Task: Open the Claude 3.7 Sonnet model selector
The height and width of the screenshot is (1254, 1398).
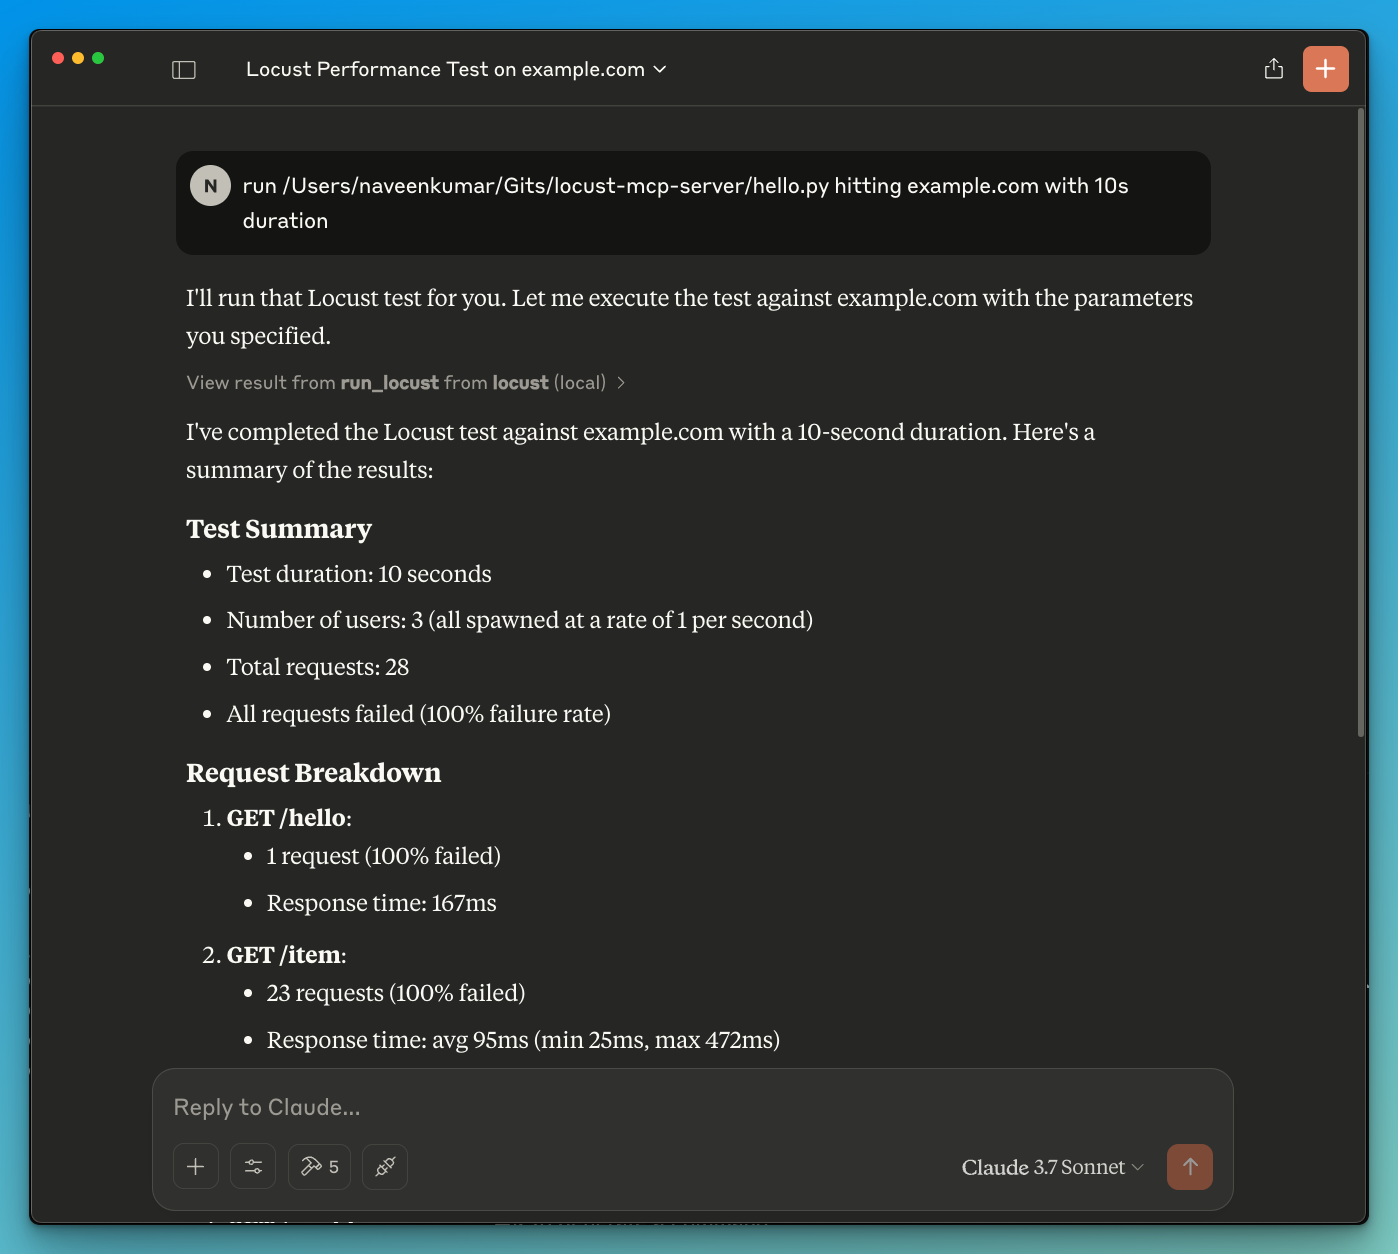Action: (x=1050, y=1167)
